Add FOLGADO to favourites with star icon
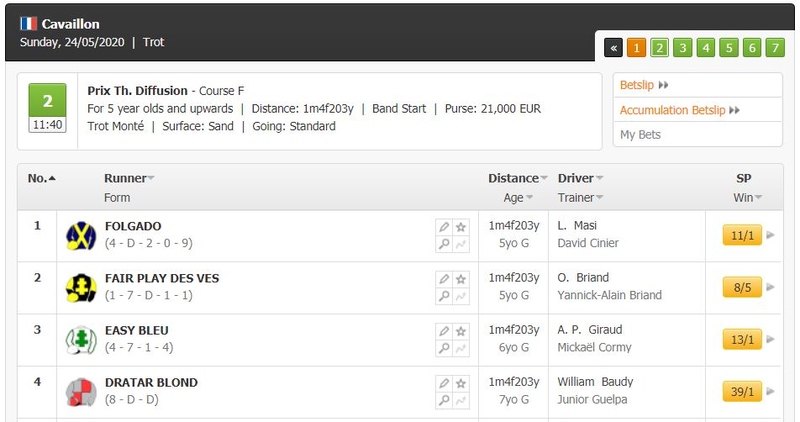 (461, 227)
